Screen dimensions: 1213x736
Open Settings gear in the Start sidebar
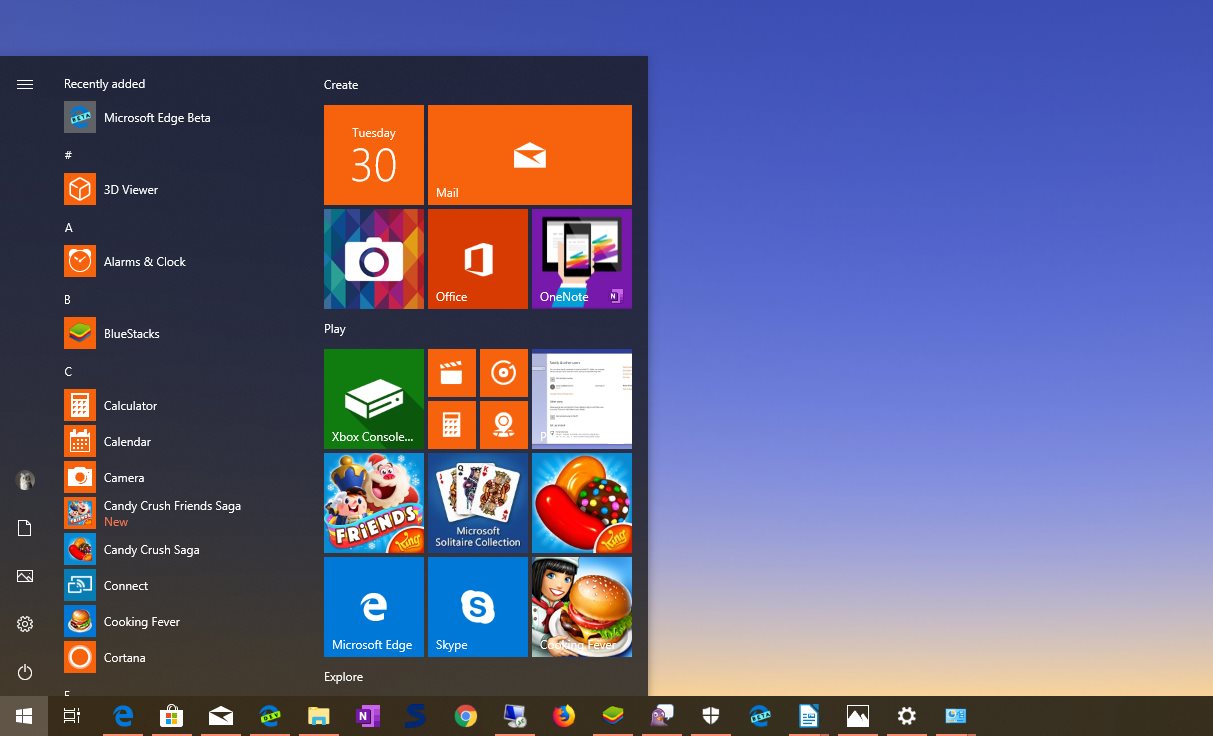pos(25,624)
